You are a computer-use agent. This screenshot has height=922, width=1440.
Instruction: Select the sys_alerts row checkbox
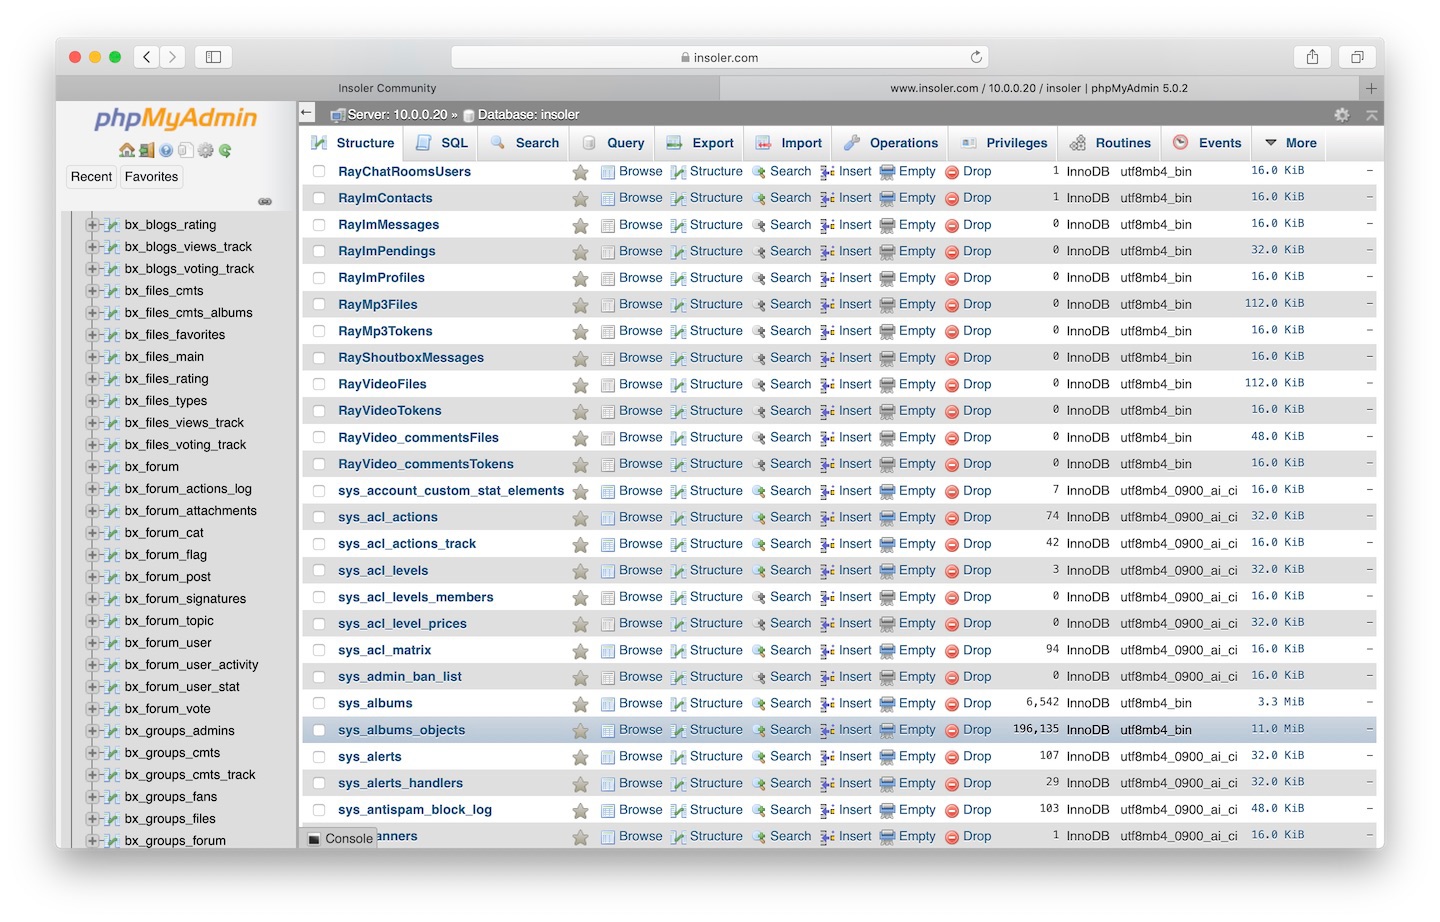tap(319, 757)
